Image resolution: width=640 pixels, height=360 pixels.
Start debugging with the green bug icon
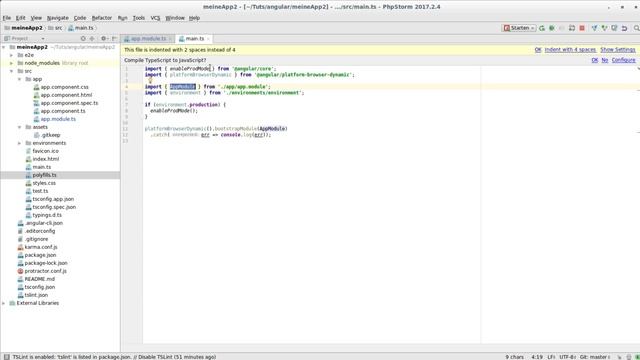pos(552,28)
